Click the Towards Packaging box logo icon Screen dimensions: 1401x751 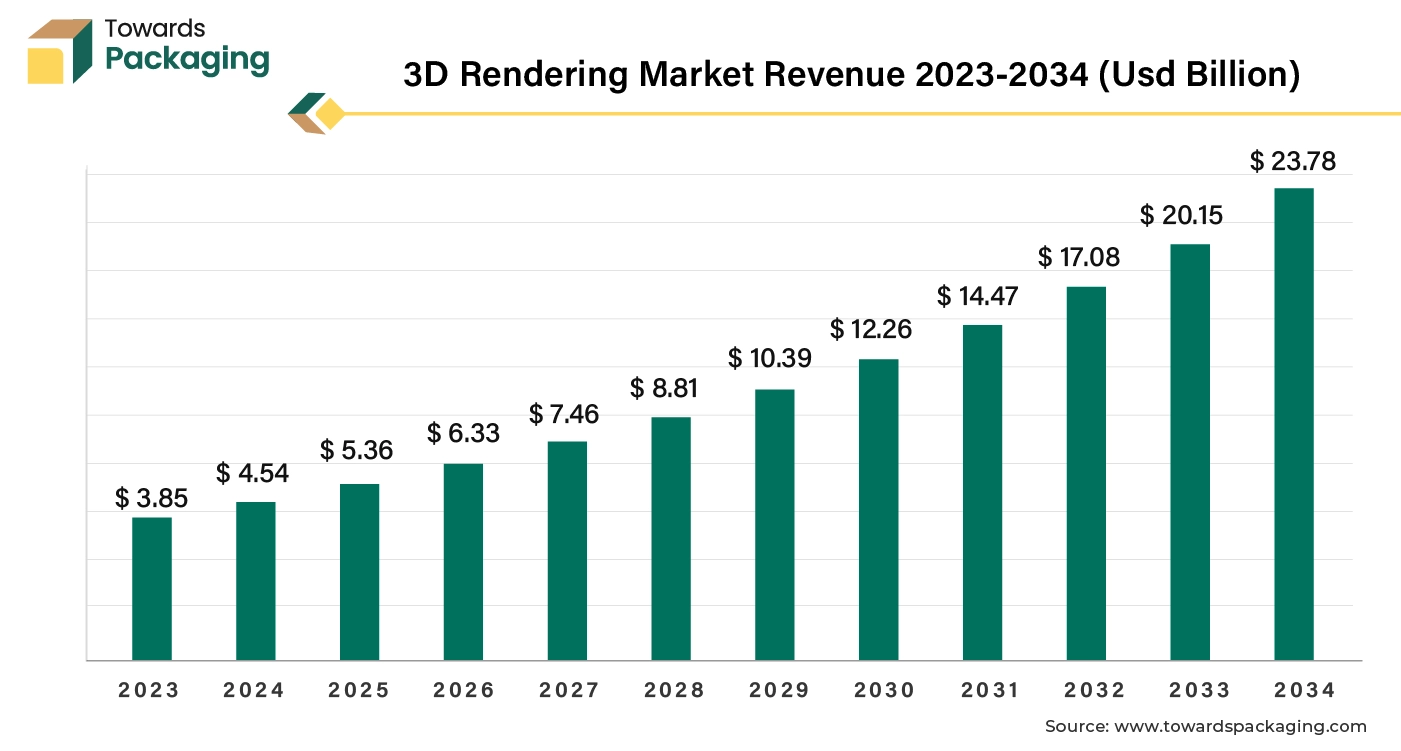[60, 50]
